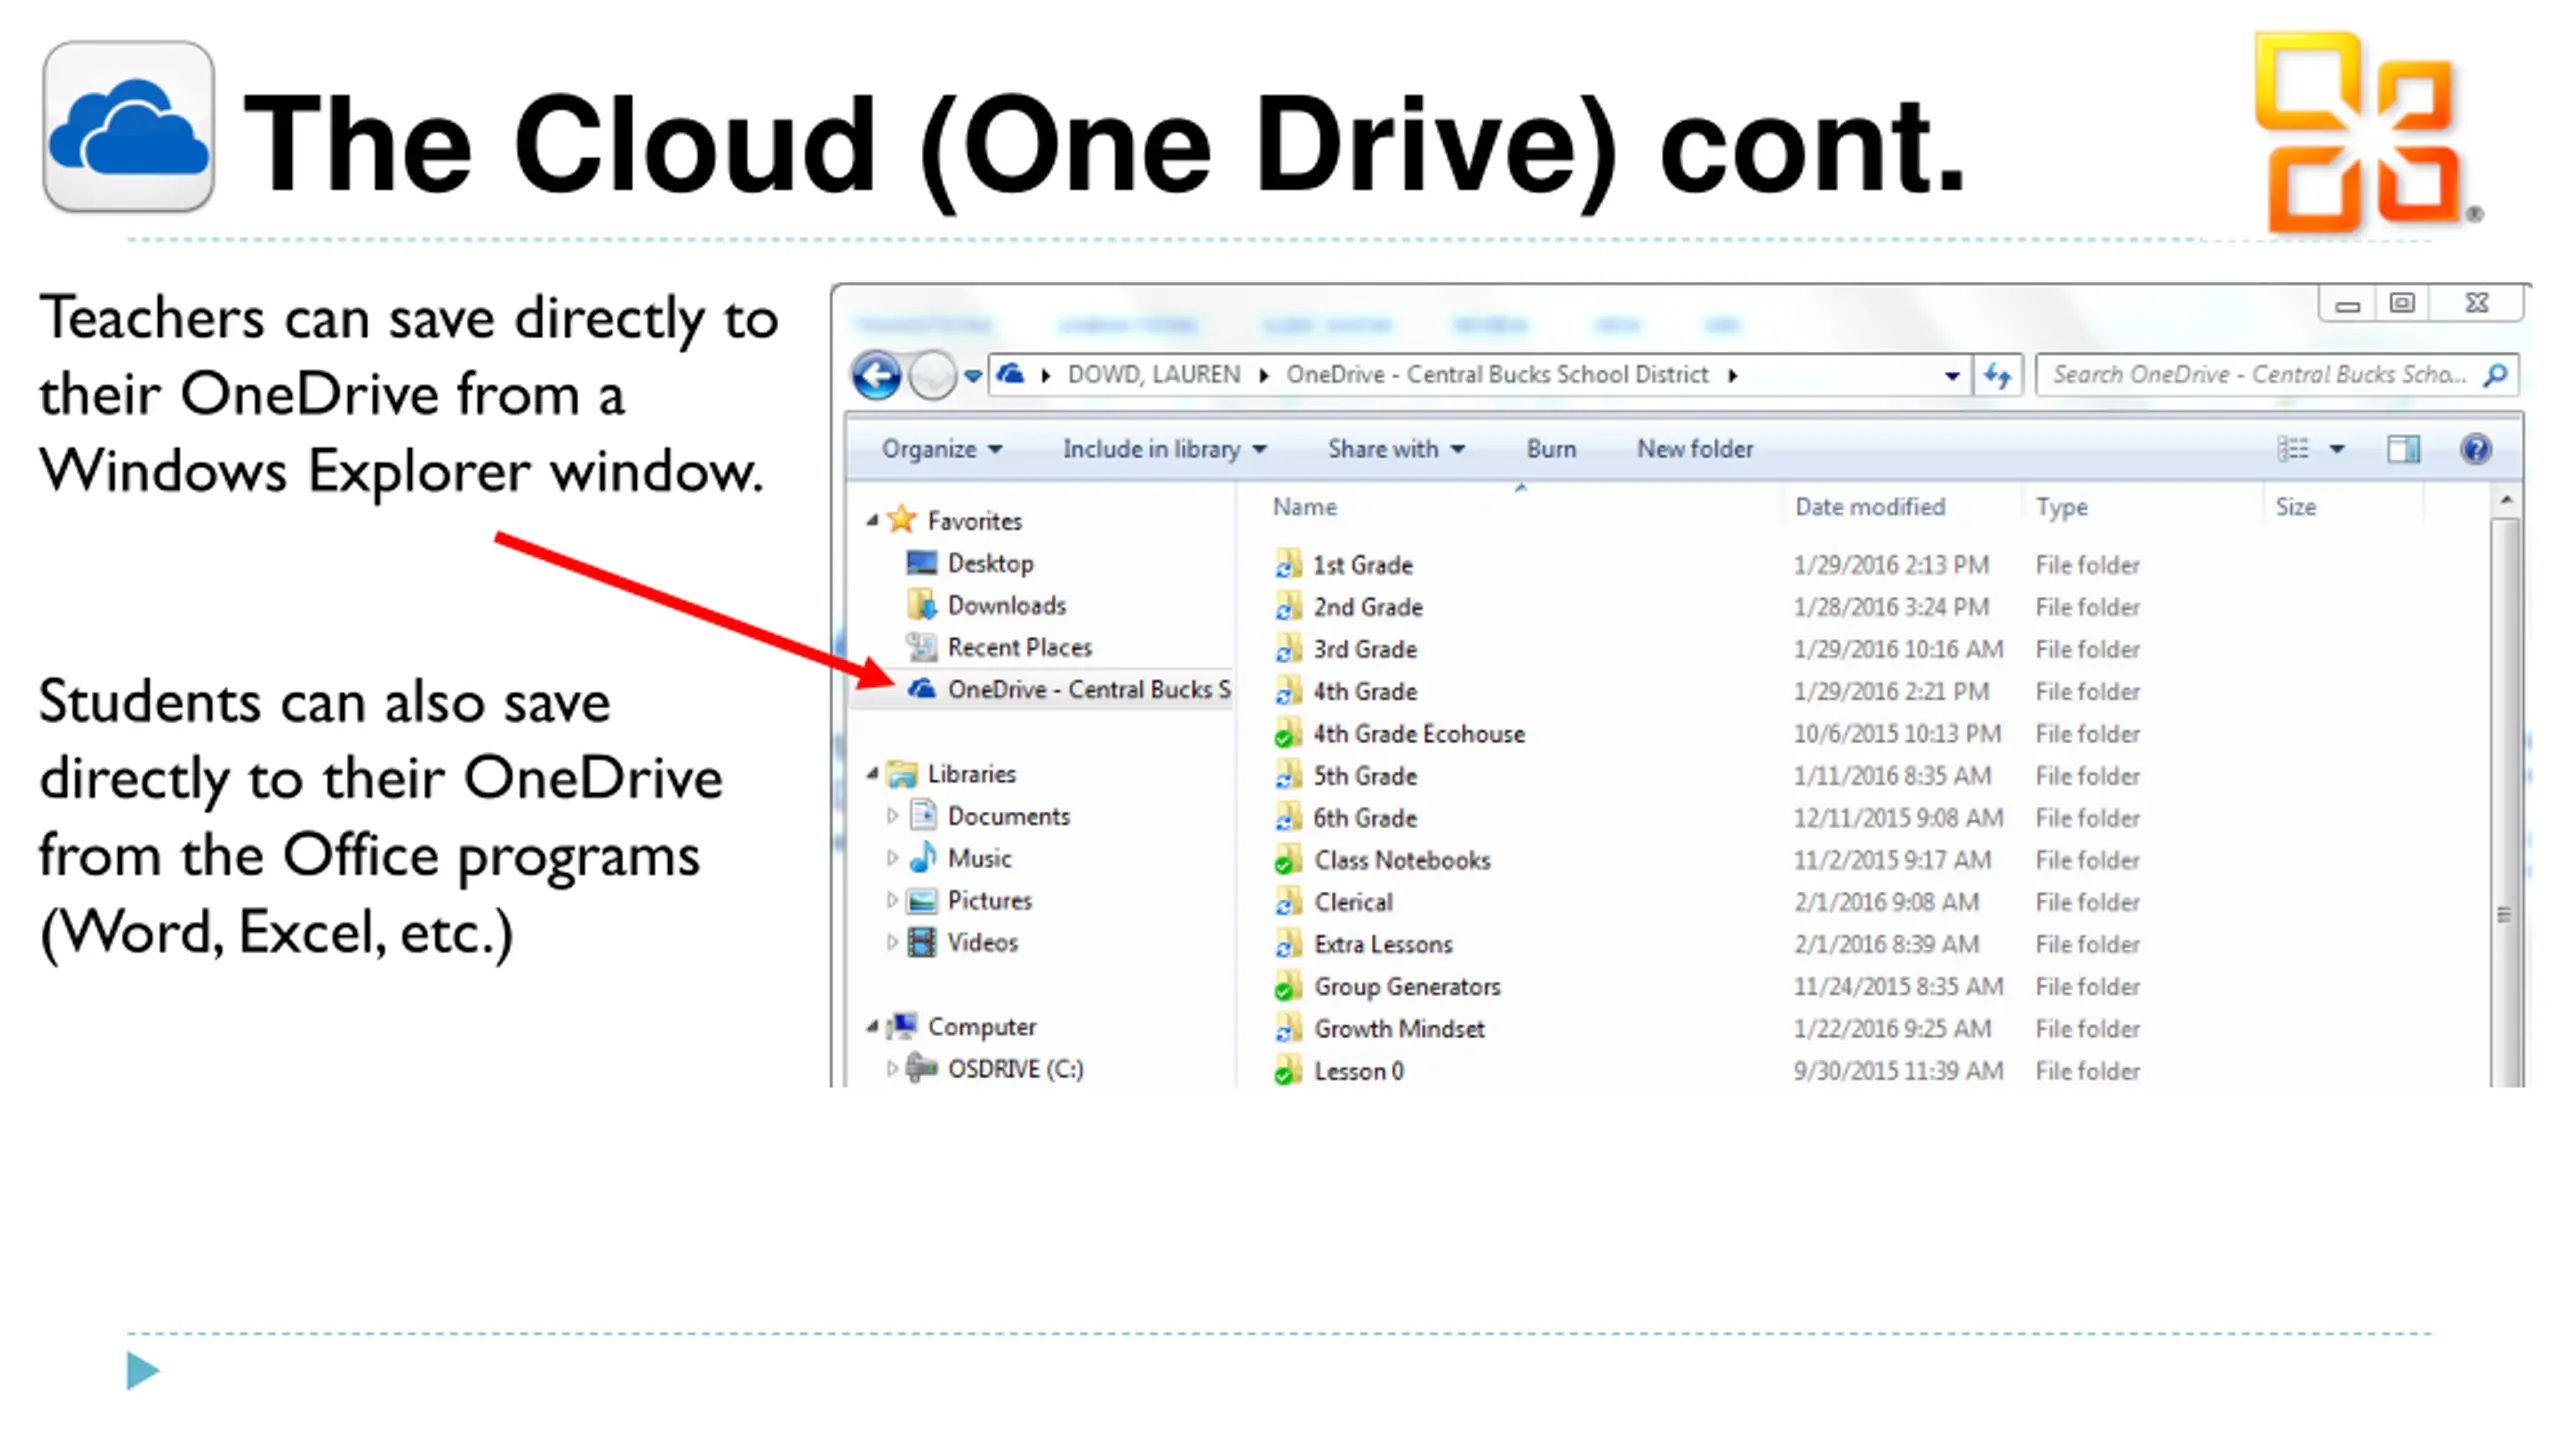Select the Group Generators folder
Screen dimensions: 2560x1440
point(1406,987)
